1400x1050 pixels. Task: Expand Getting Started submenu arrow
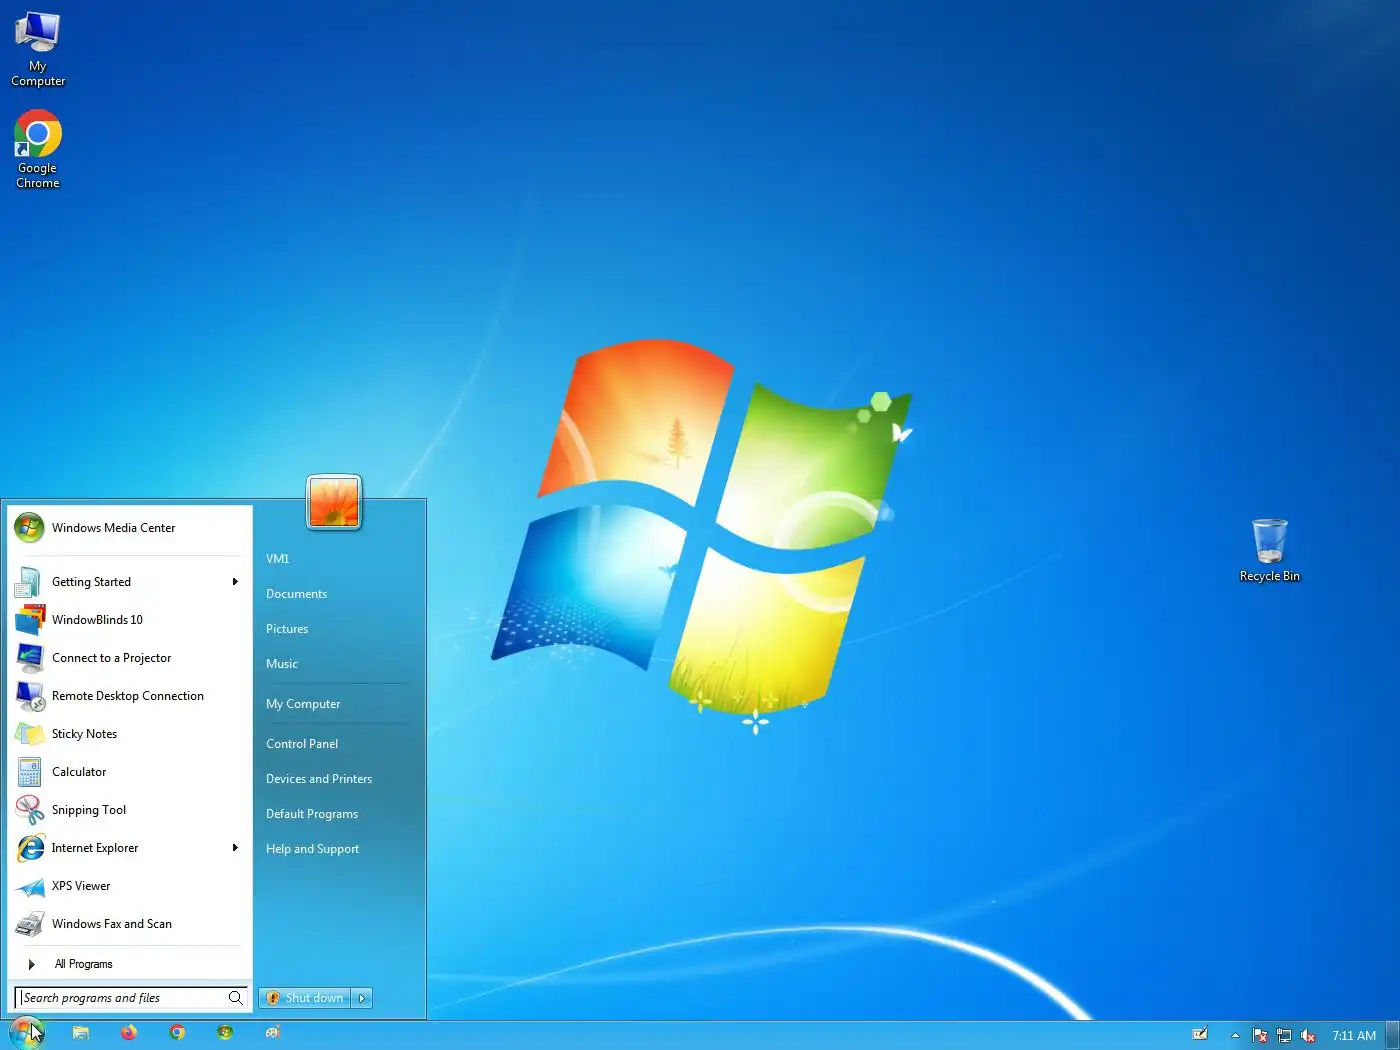[235, 582]
